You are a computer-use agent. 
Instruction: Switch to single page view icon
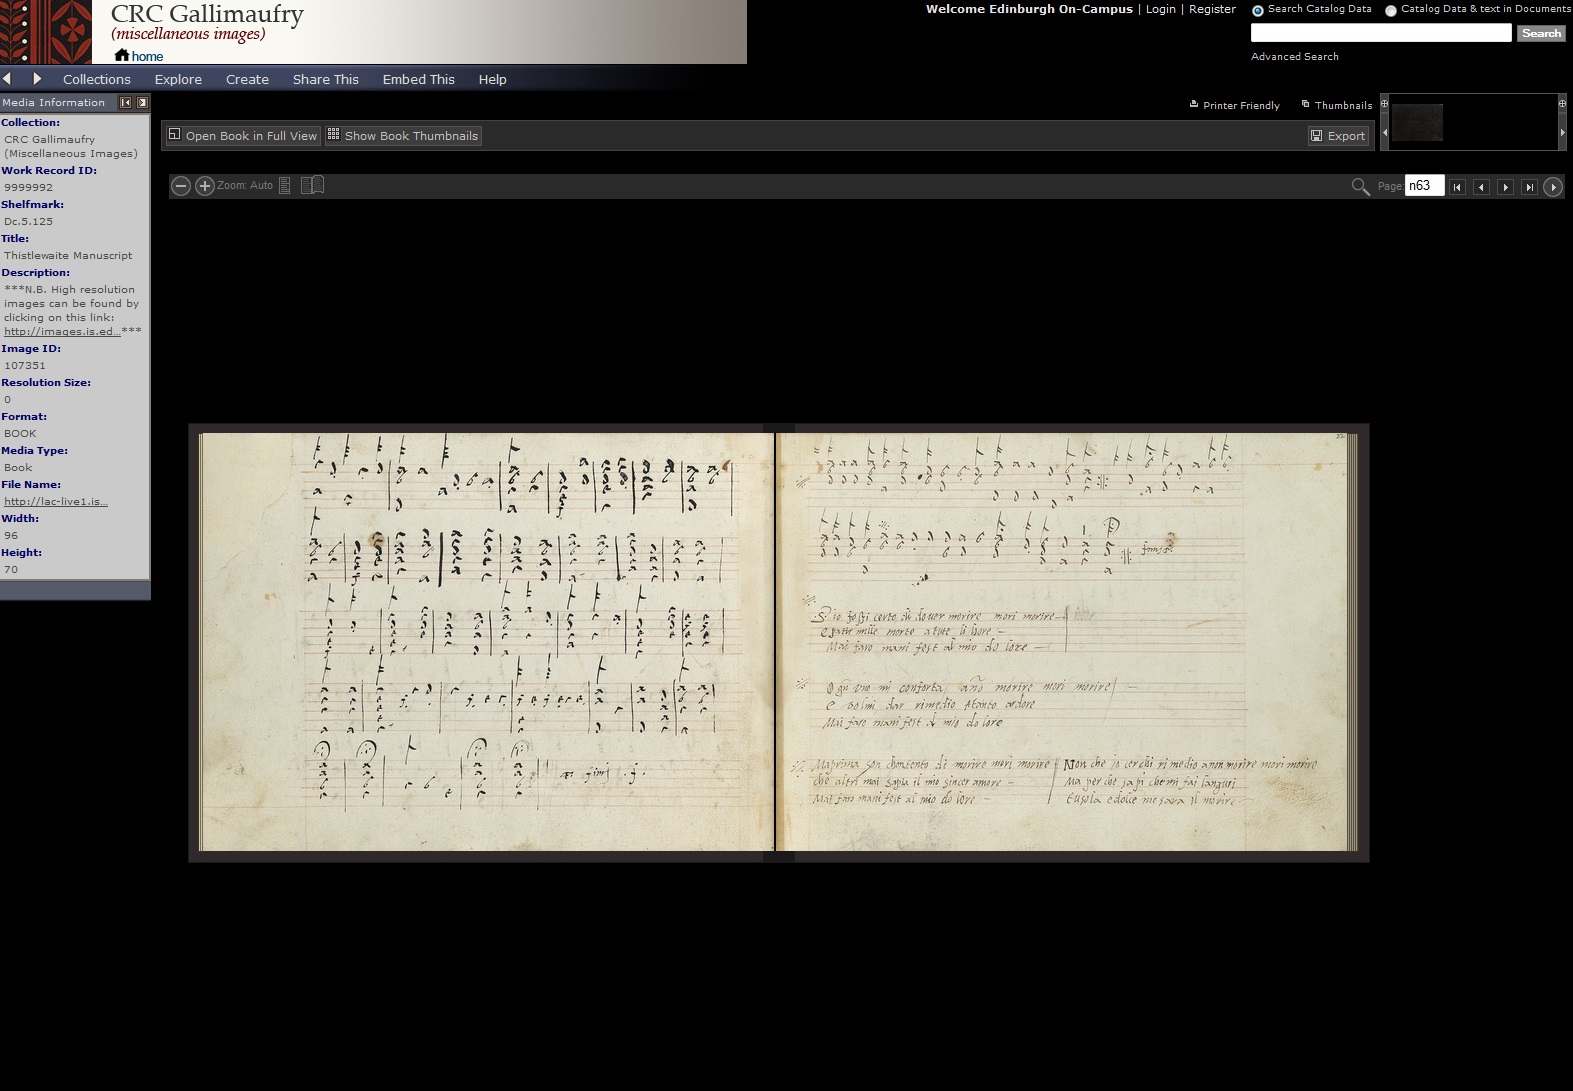(x=285, y=186)
